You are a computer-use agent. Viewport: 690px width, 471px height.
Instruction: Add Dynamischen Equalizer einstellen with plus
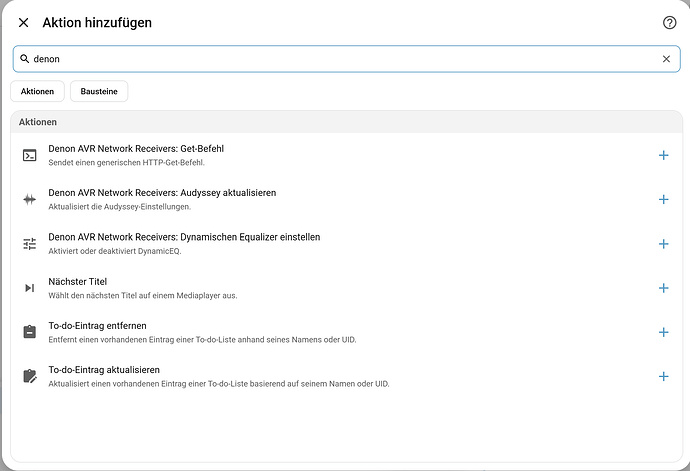point(664,244)
